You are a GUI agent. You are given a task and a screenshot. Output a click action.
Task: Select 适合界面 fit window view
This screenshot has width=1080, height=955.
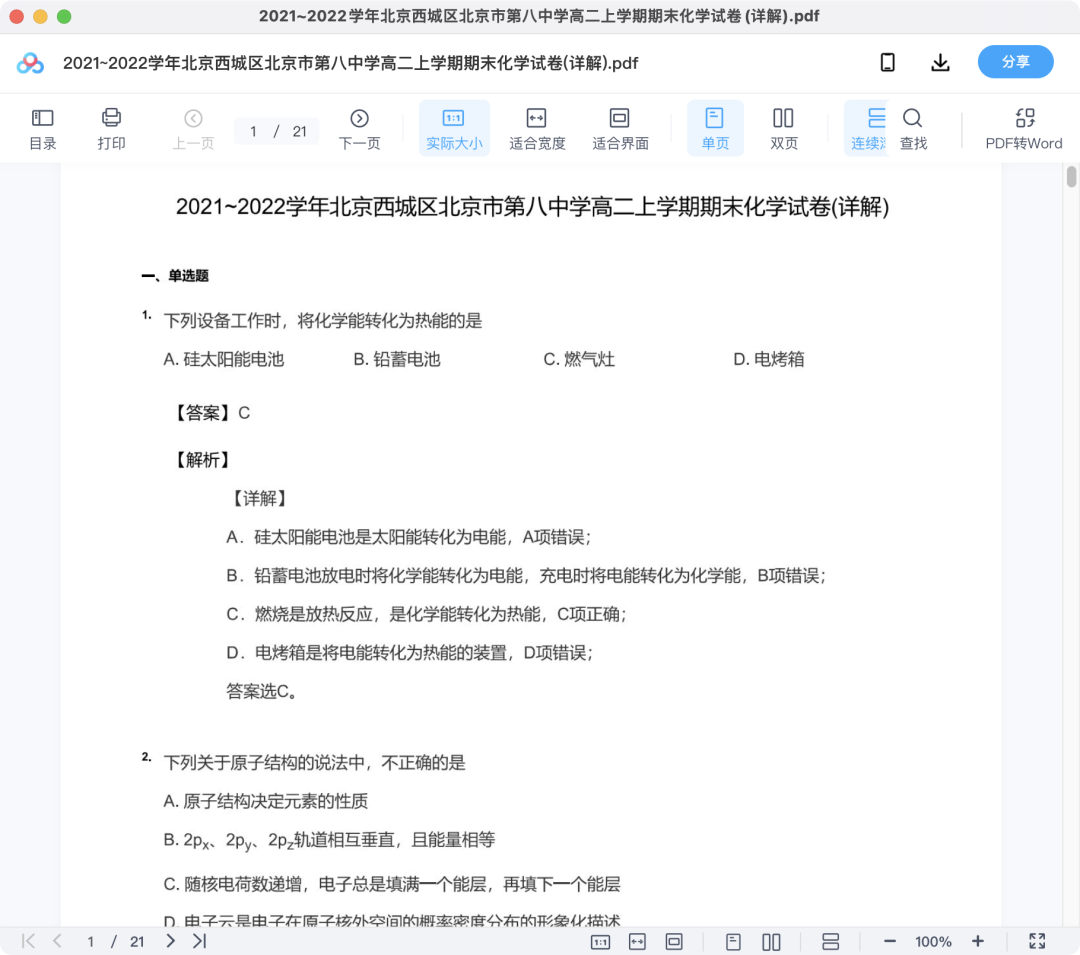620,128
